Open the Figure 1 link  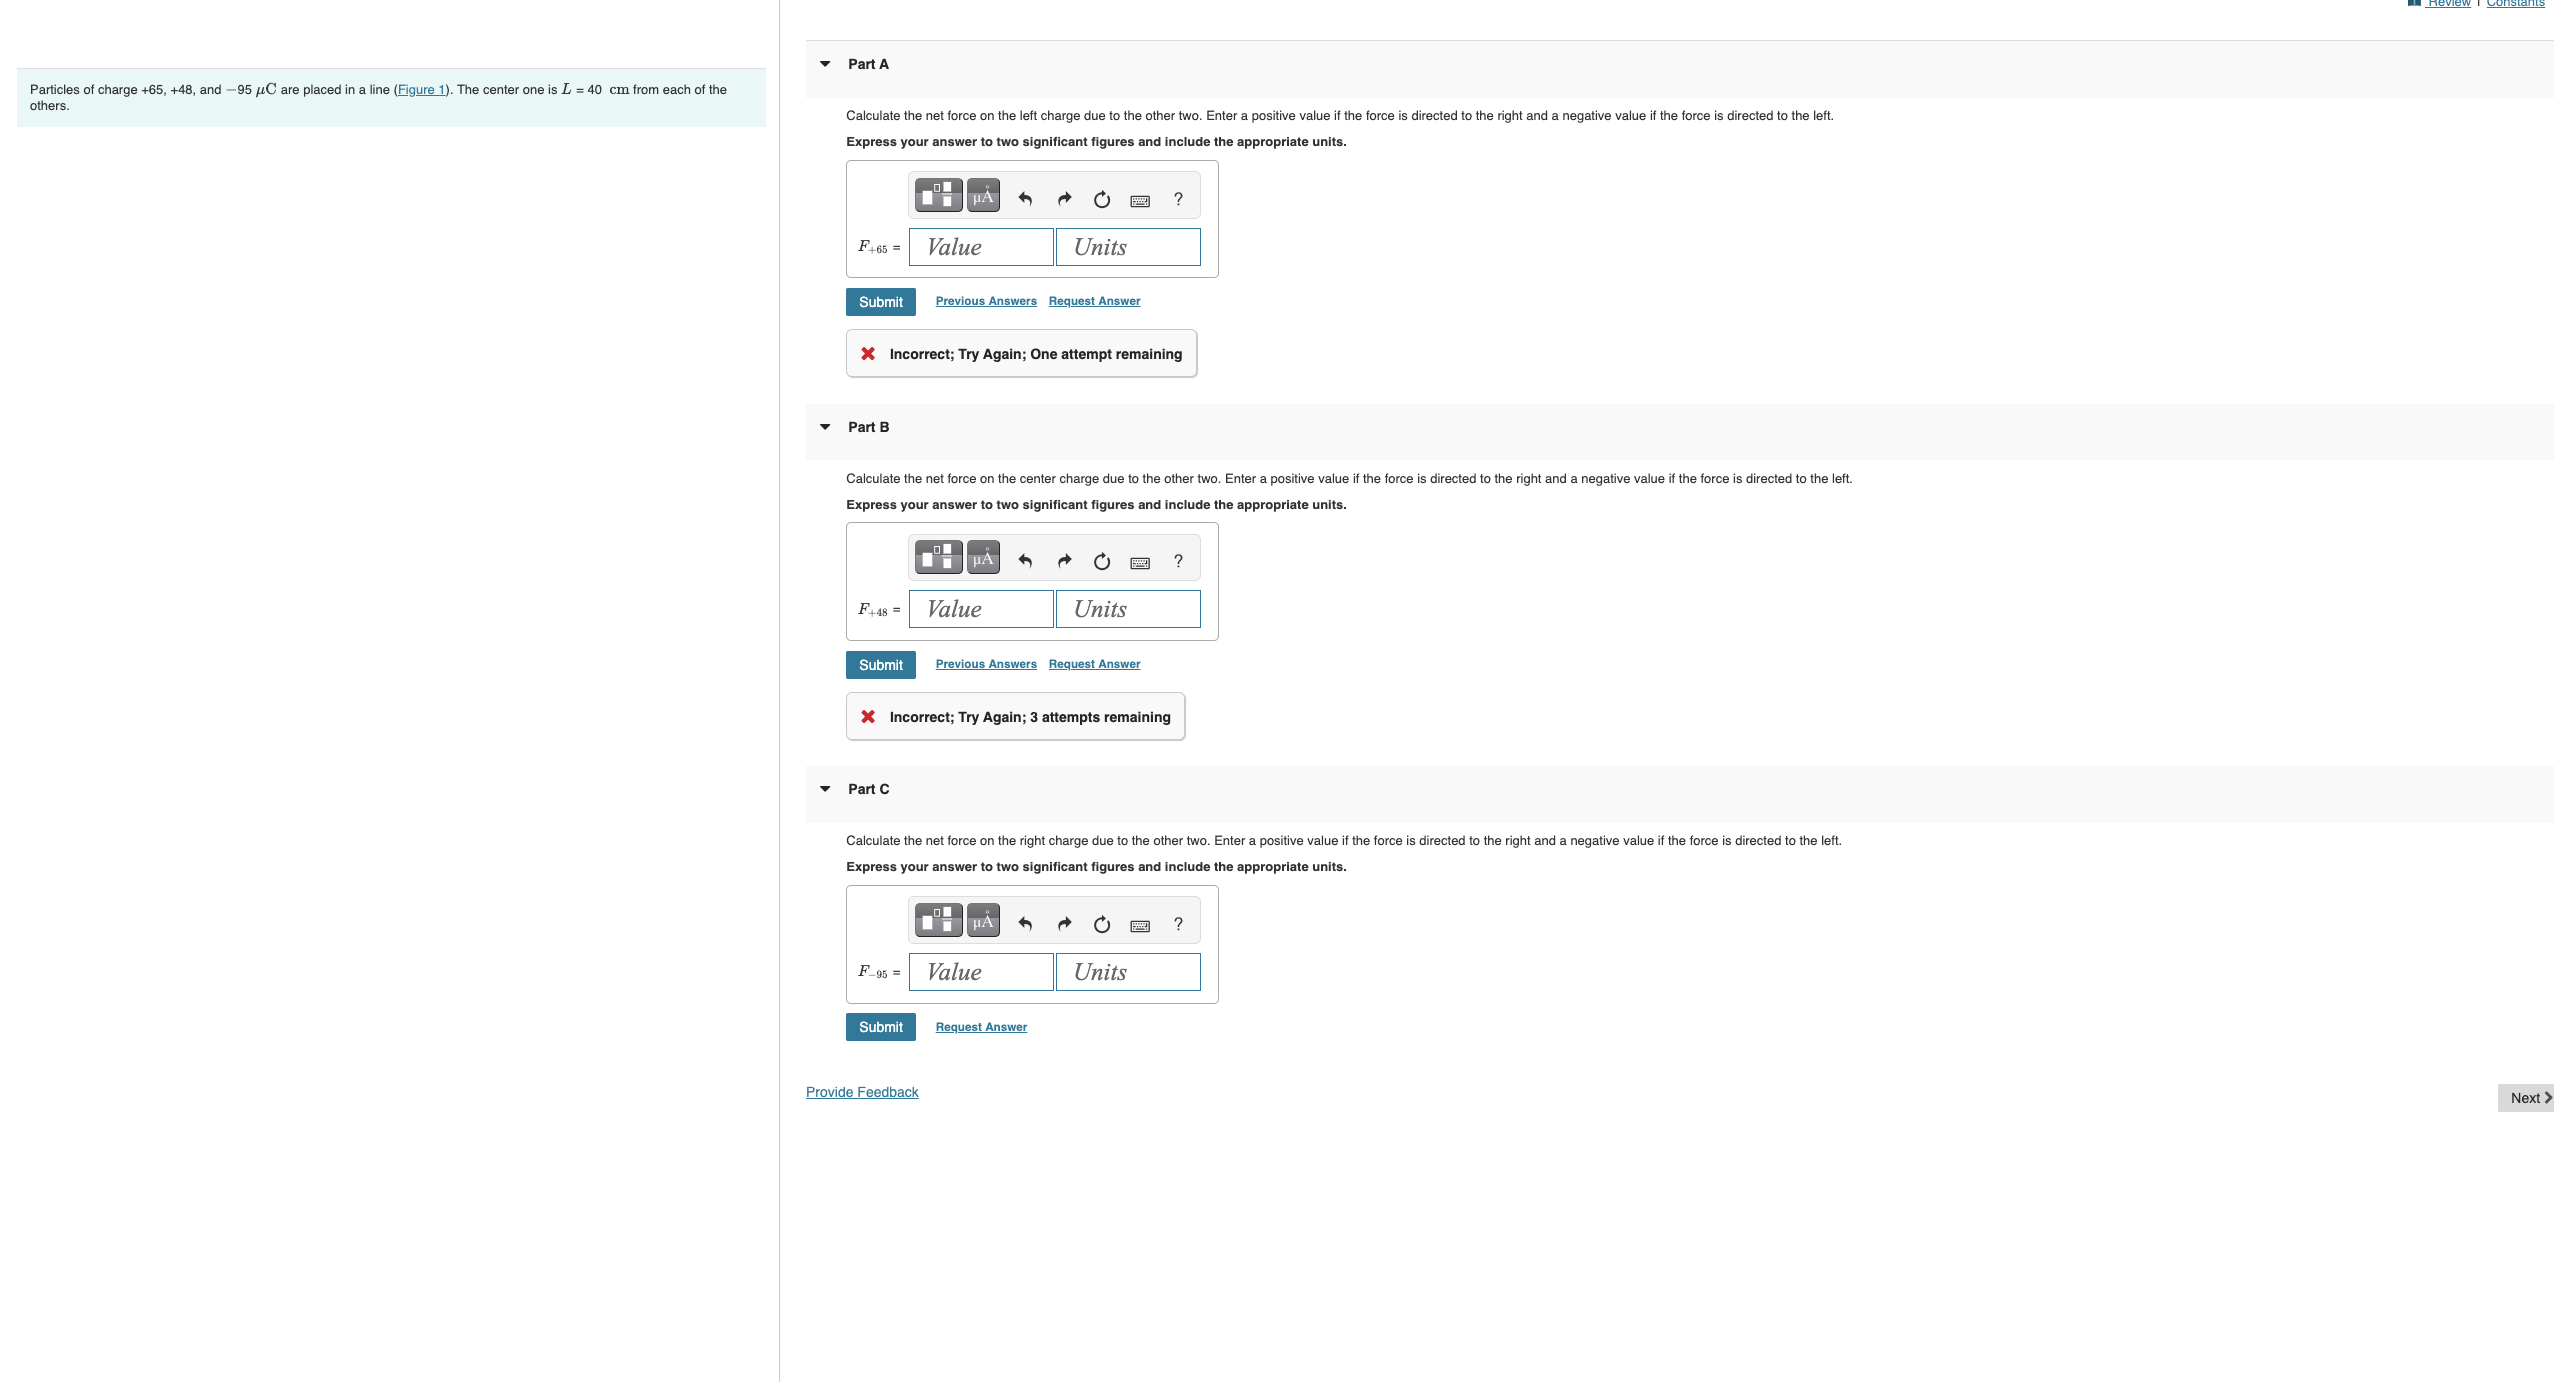420,89
